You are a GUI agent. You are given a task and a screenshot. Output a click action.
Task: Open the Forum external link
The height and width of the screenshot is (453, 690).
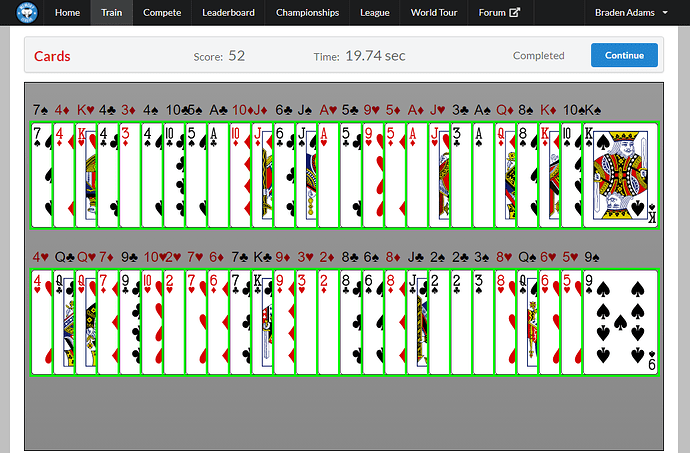(x=499, y=13)
